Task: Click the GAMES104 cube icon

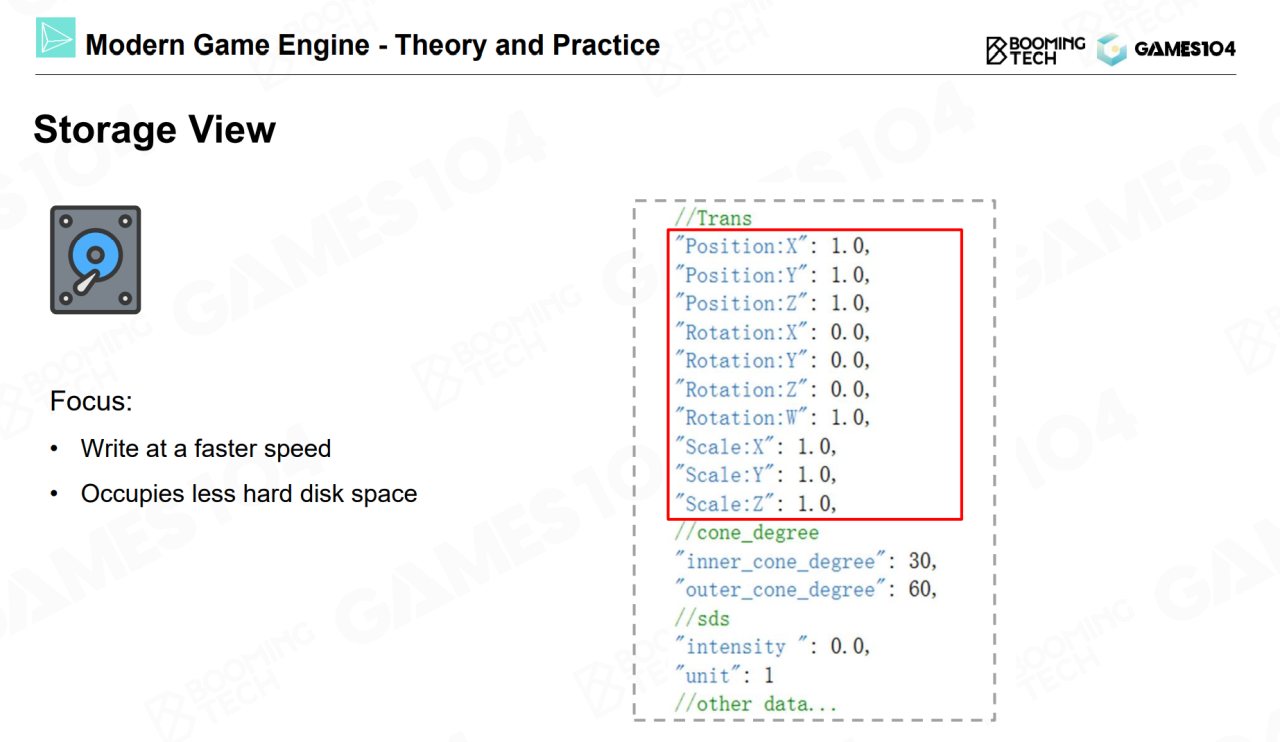Action: click(1111, 49)
